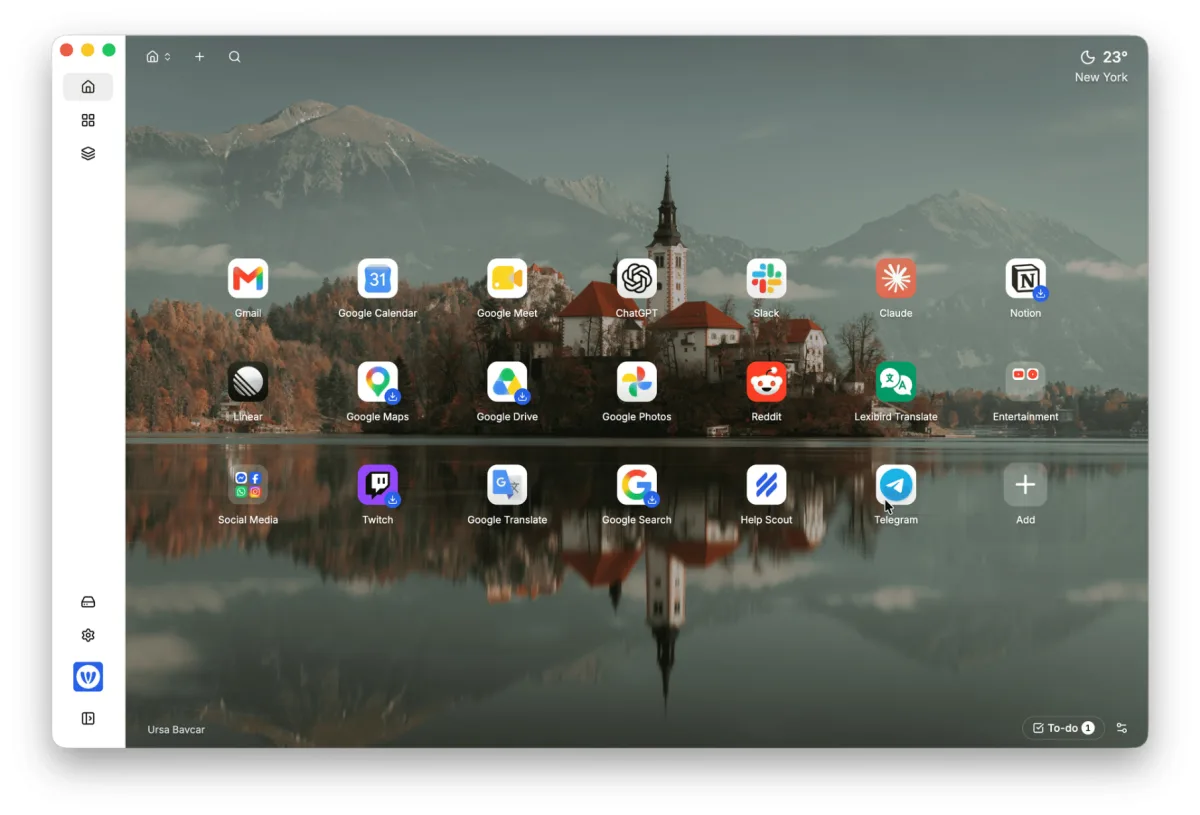Launch the Twitch app
The height and width of the screenshot is (815, 1200).
[378, 485]
